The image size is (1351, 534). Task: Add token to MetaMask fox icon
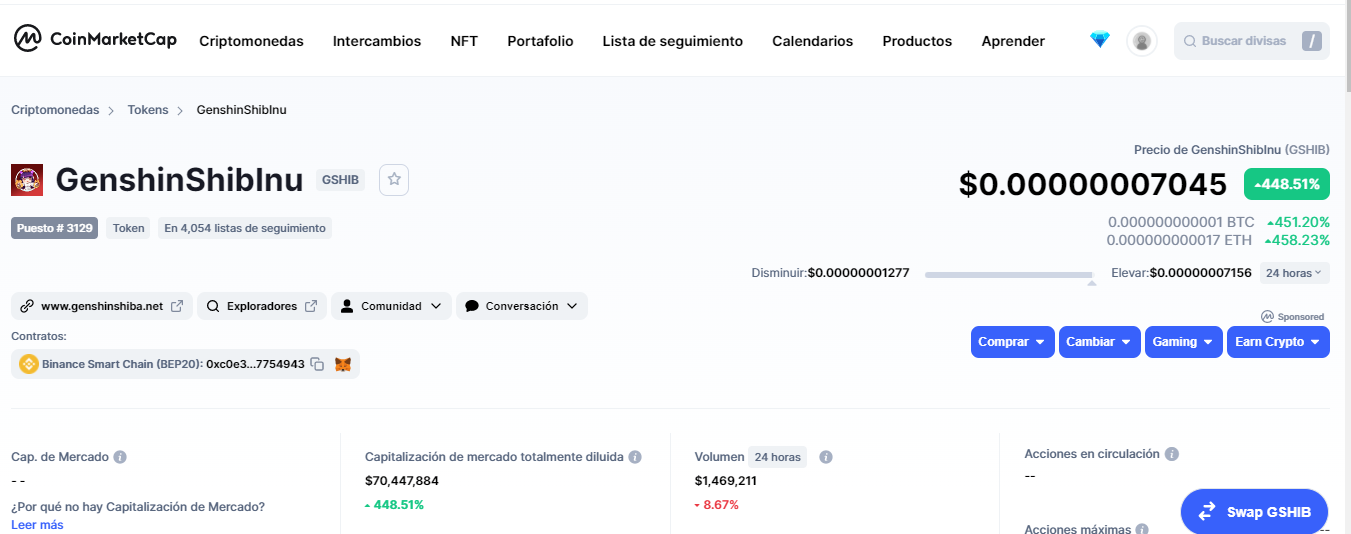click(x=343, y=364)
